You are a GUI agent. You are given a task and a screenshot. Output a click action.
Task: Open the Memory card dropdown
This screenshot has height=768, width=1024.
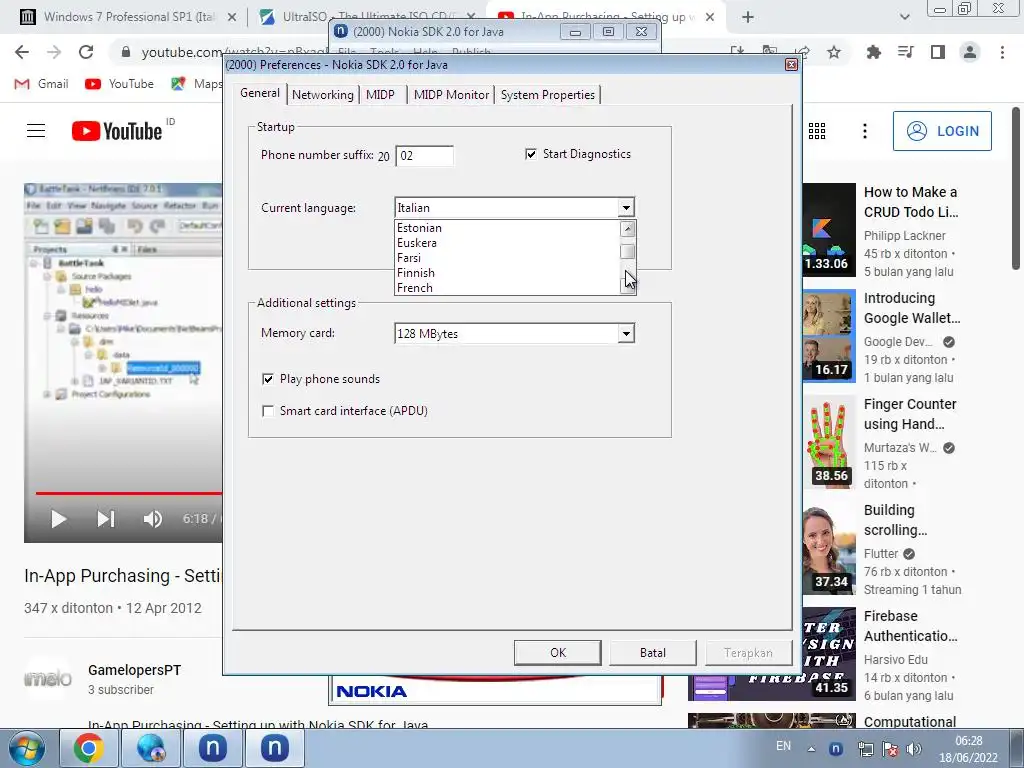pos(626,334)
